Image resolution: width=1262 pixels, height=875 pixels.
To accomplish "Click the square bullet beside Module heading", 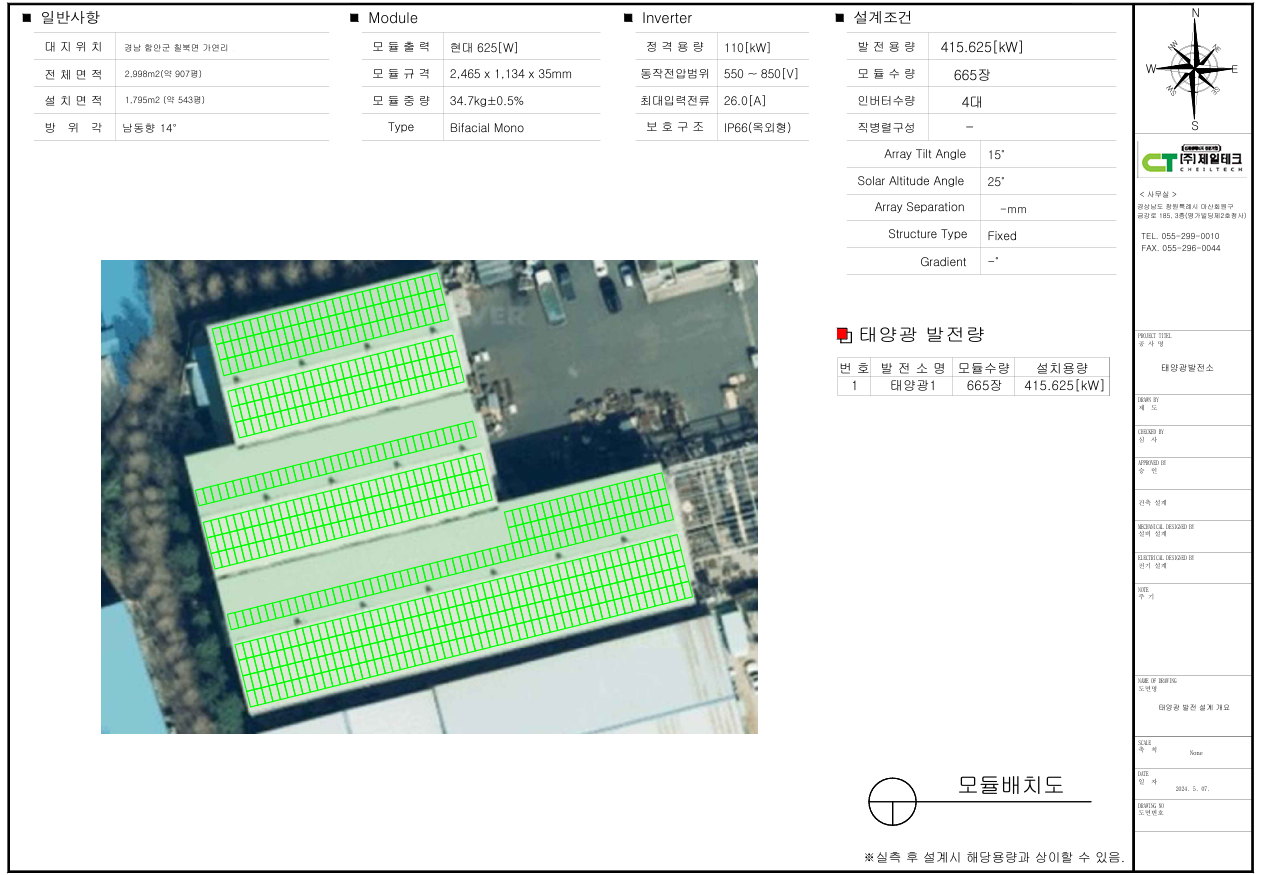I will tap(354, 18).
